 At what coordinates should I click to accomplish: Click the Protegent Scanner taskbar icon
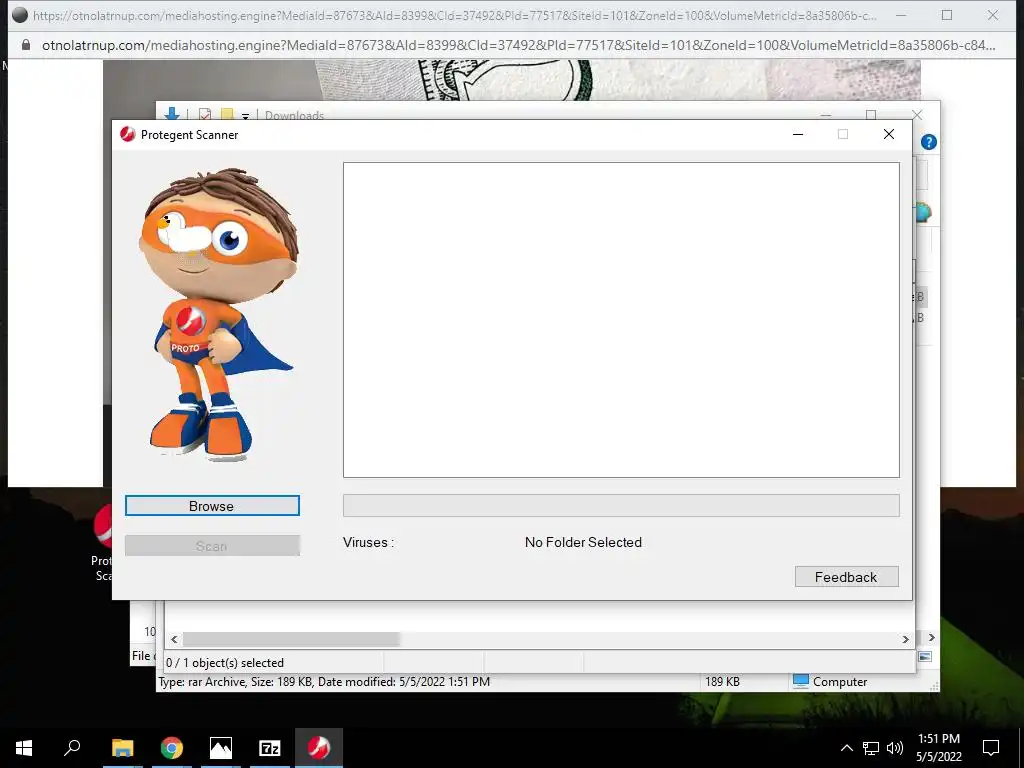(319, 748)
